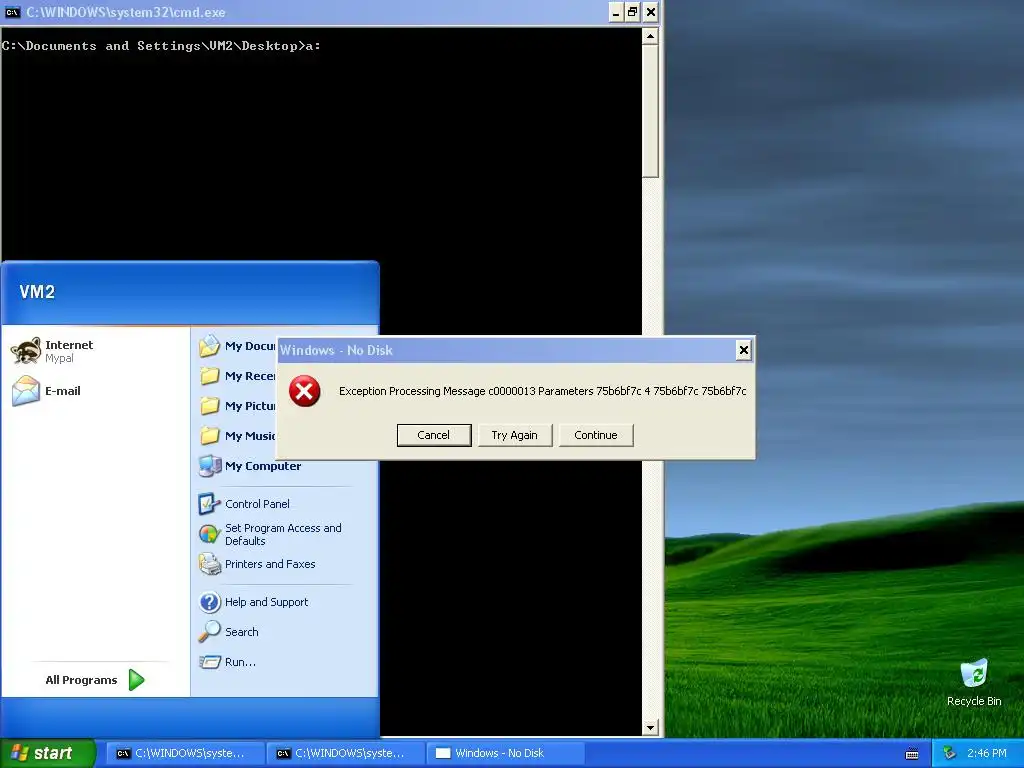Click the E-mail envelope icon
The width and height of the screenshot is (1024, 768).
click(26, 391)
